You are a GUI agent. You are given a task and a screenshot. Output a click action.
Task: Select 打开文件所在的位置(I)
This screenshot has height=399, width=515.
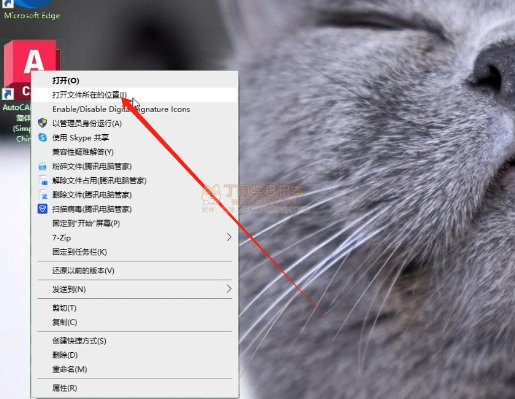(134, 95)
